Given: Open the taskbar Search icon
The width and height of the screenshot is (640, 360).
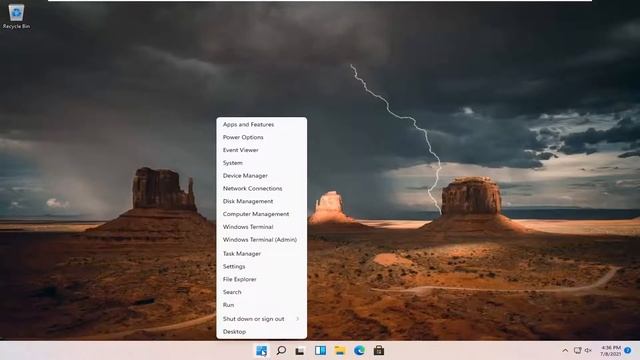Looking at the screenshot, I should click(281, 351).
